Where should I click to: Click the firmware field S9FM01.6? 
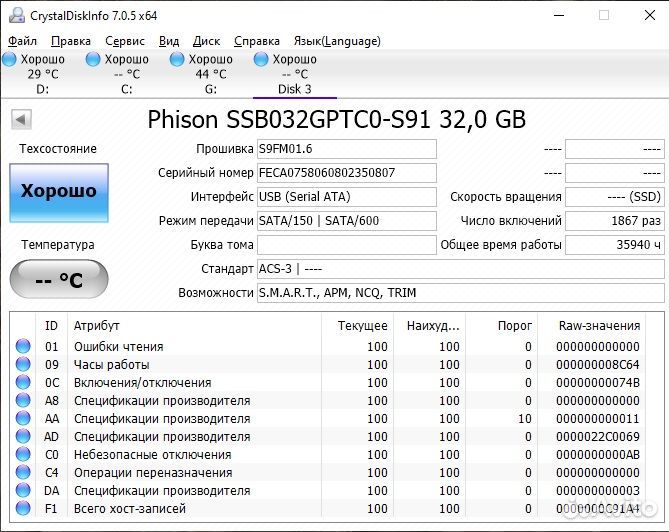[346, 149]
